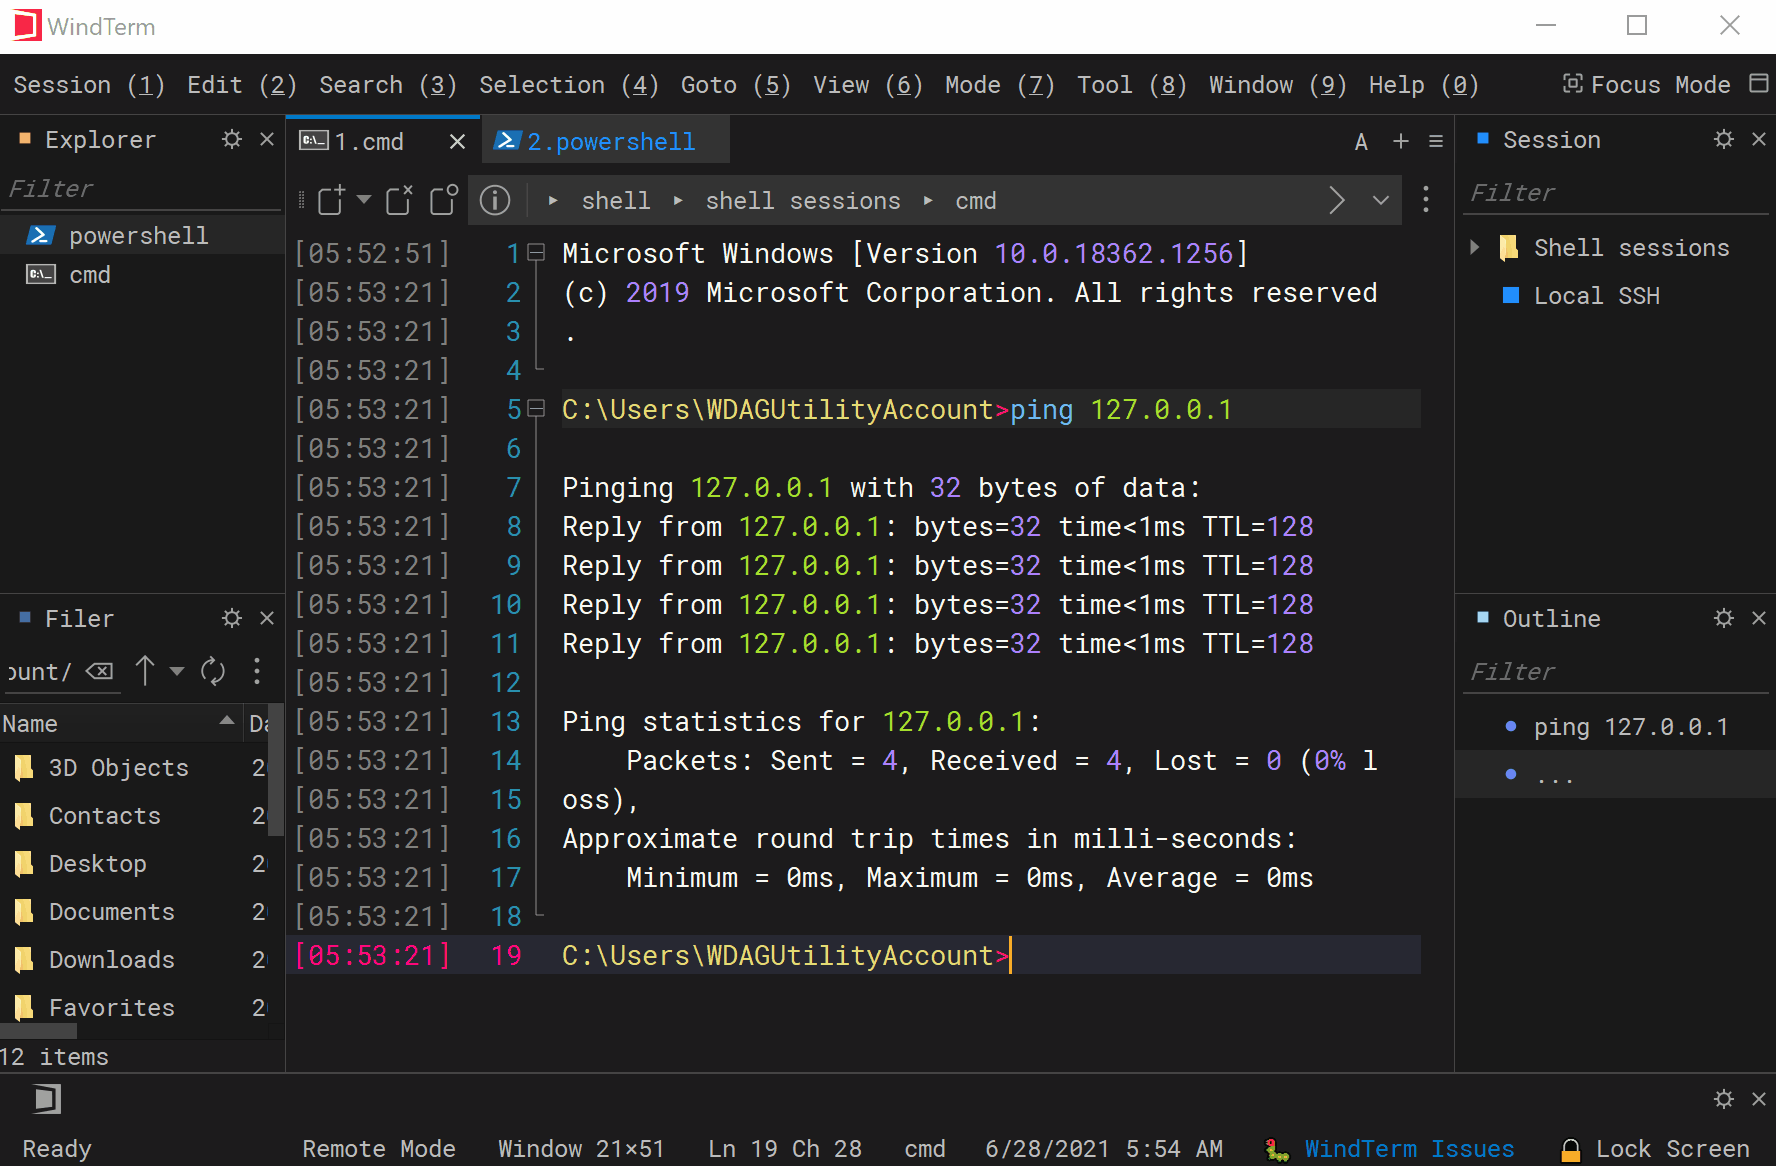Select the 1.cmd tab
The width and height of the screenshot is (1776, 1166).
[x=383, y=141]
